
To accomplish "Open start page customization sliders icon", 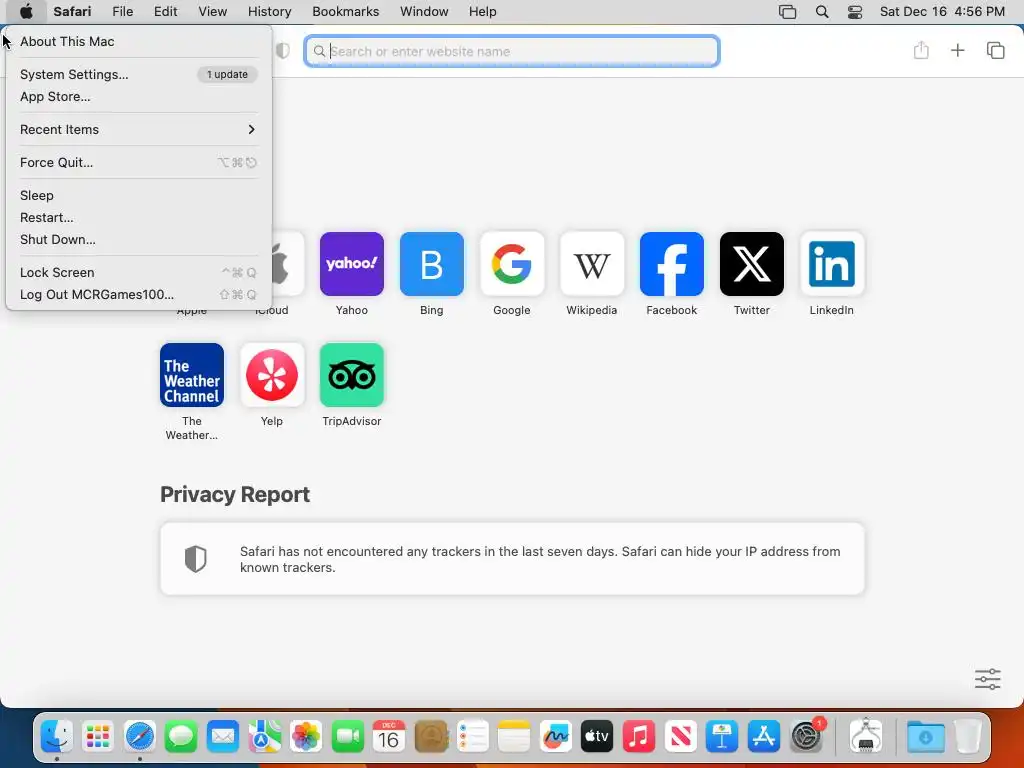I will [987, 679].
